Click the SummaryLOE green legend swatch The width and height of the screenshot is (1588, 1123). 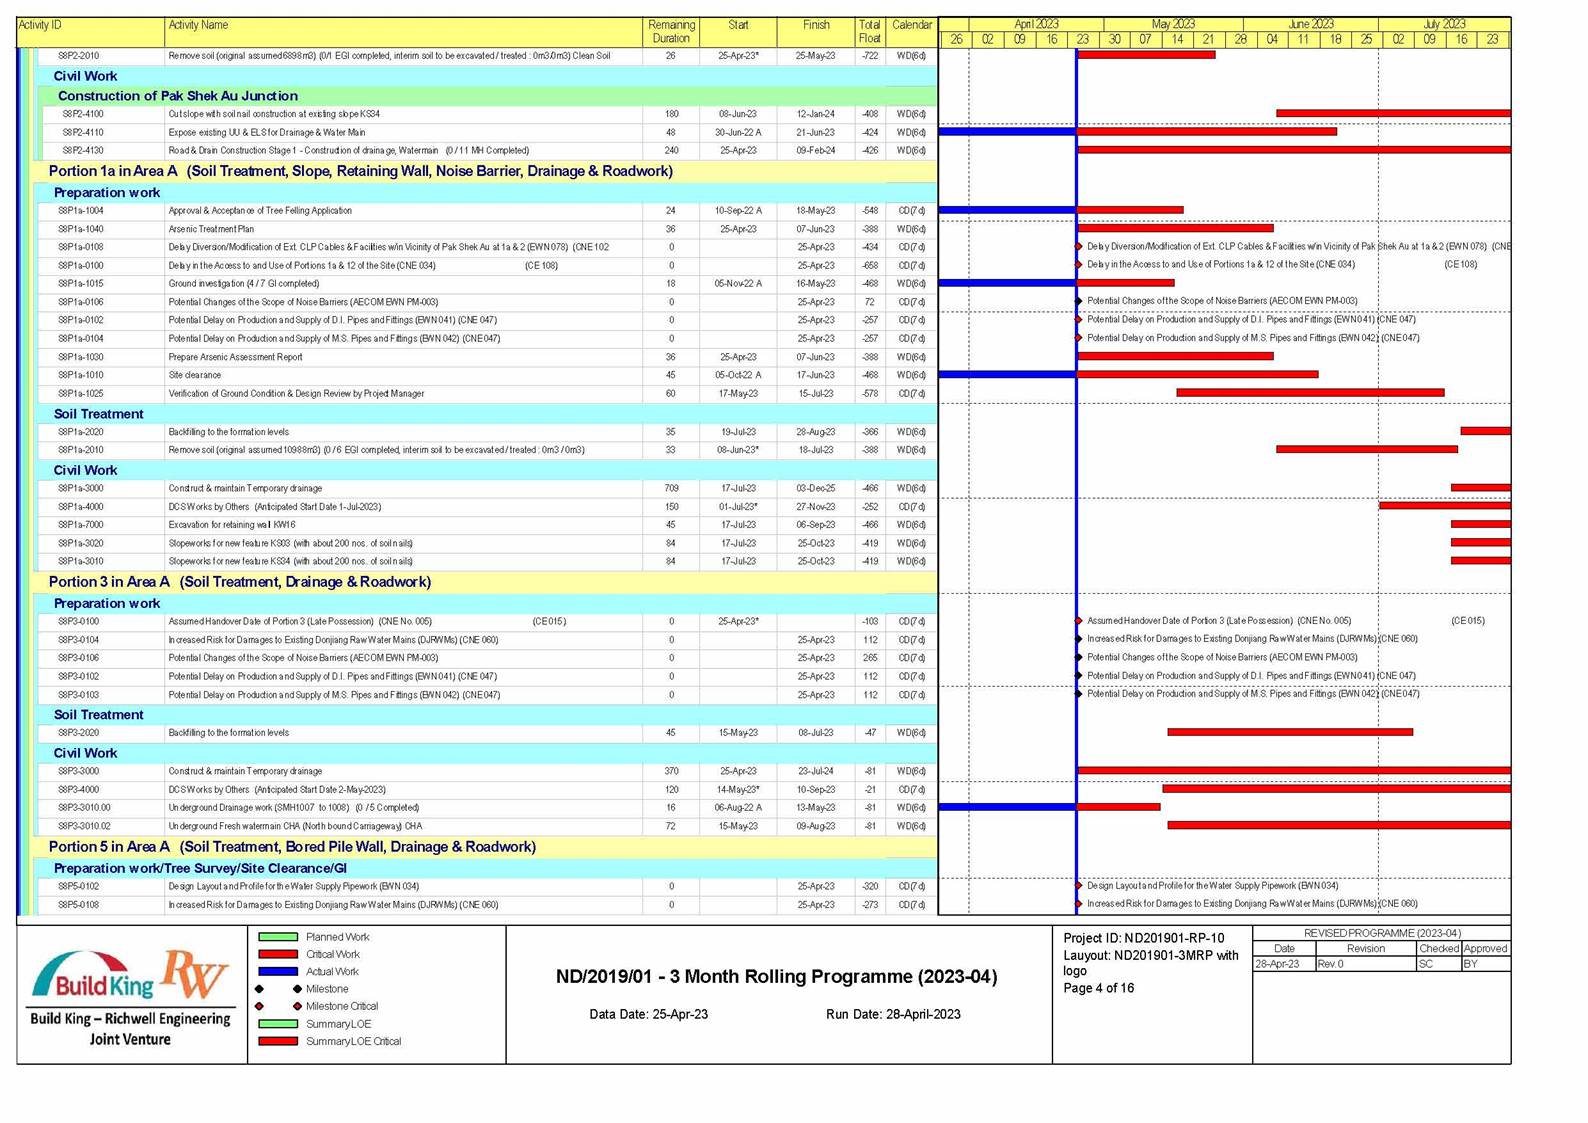coord(278,1023)
